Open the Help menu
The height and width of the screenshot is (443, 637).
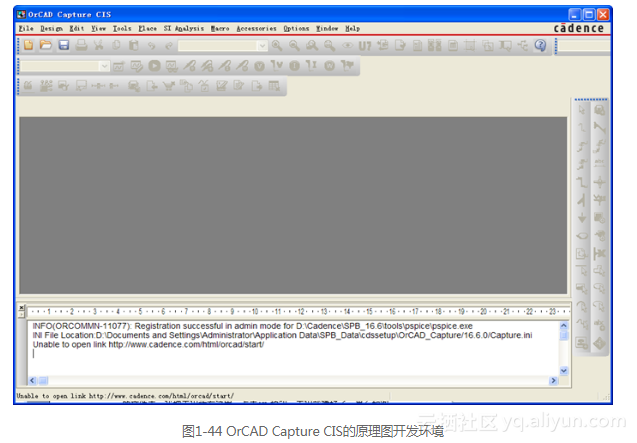(x=353, y=28)
